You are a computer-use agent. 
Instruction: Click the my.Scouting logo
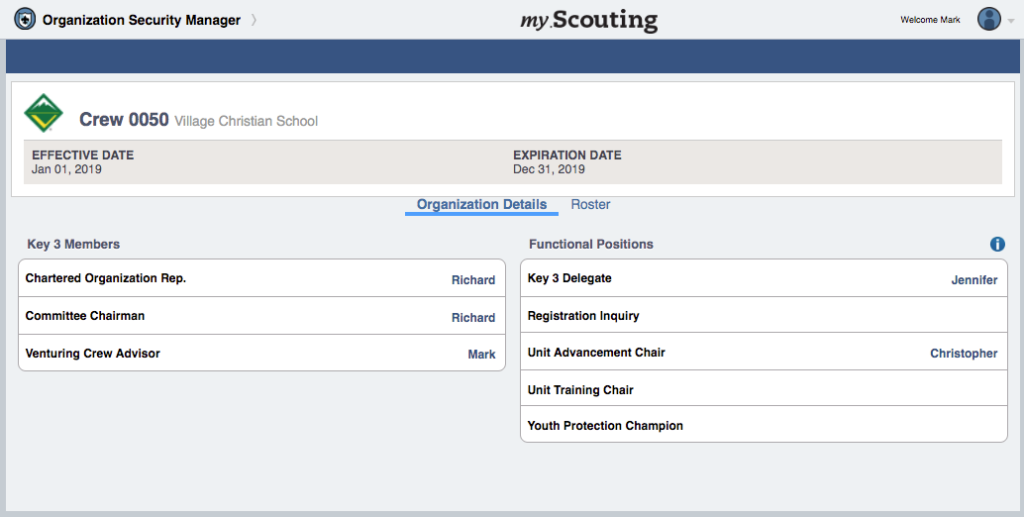[x=589, y=20]
